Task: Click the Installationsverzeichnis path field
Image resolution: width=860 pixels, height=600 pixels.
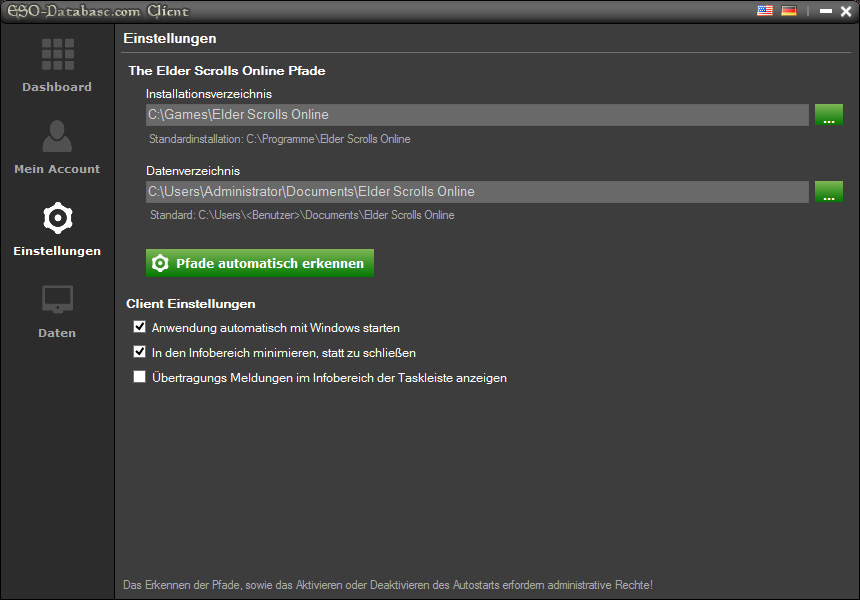Action: tap(477, 115)
